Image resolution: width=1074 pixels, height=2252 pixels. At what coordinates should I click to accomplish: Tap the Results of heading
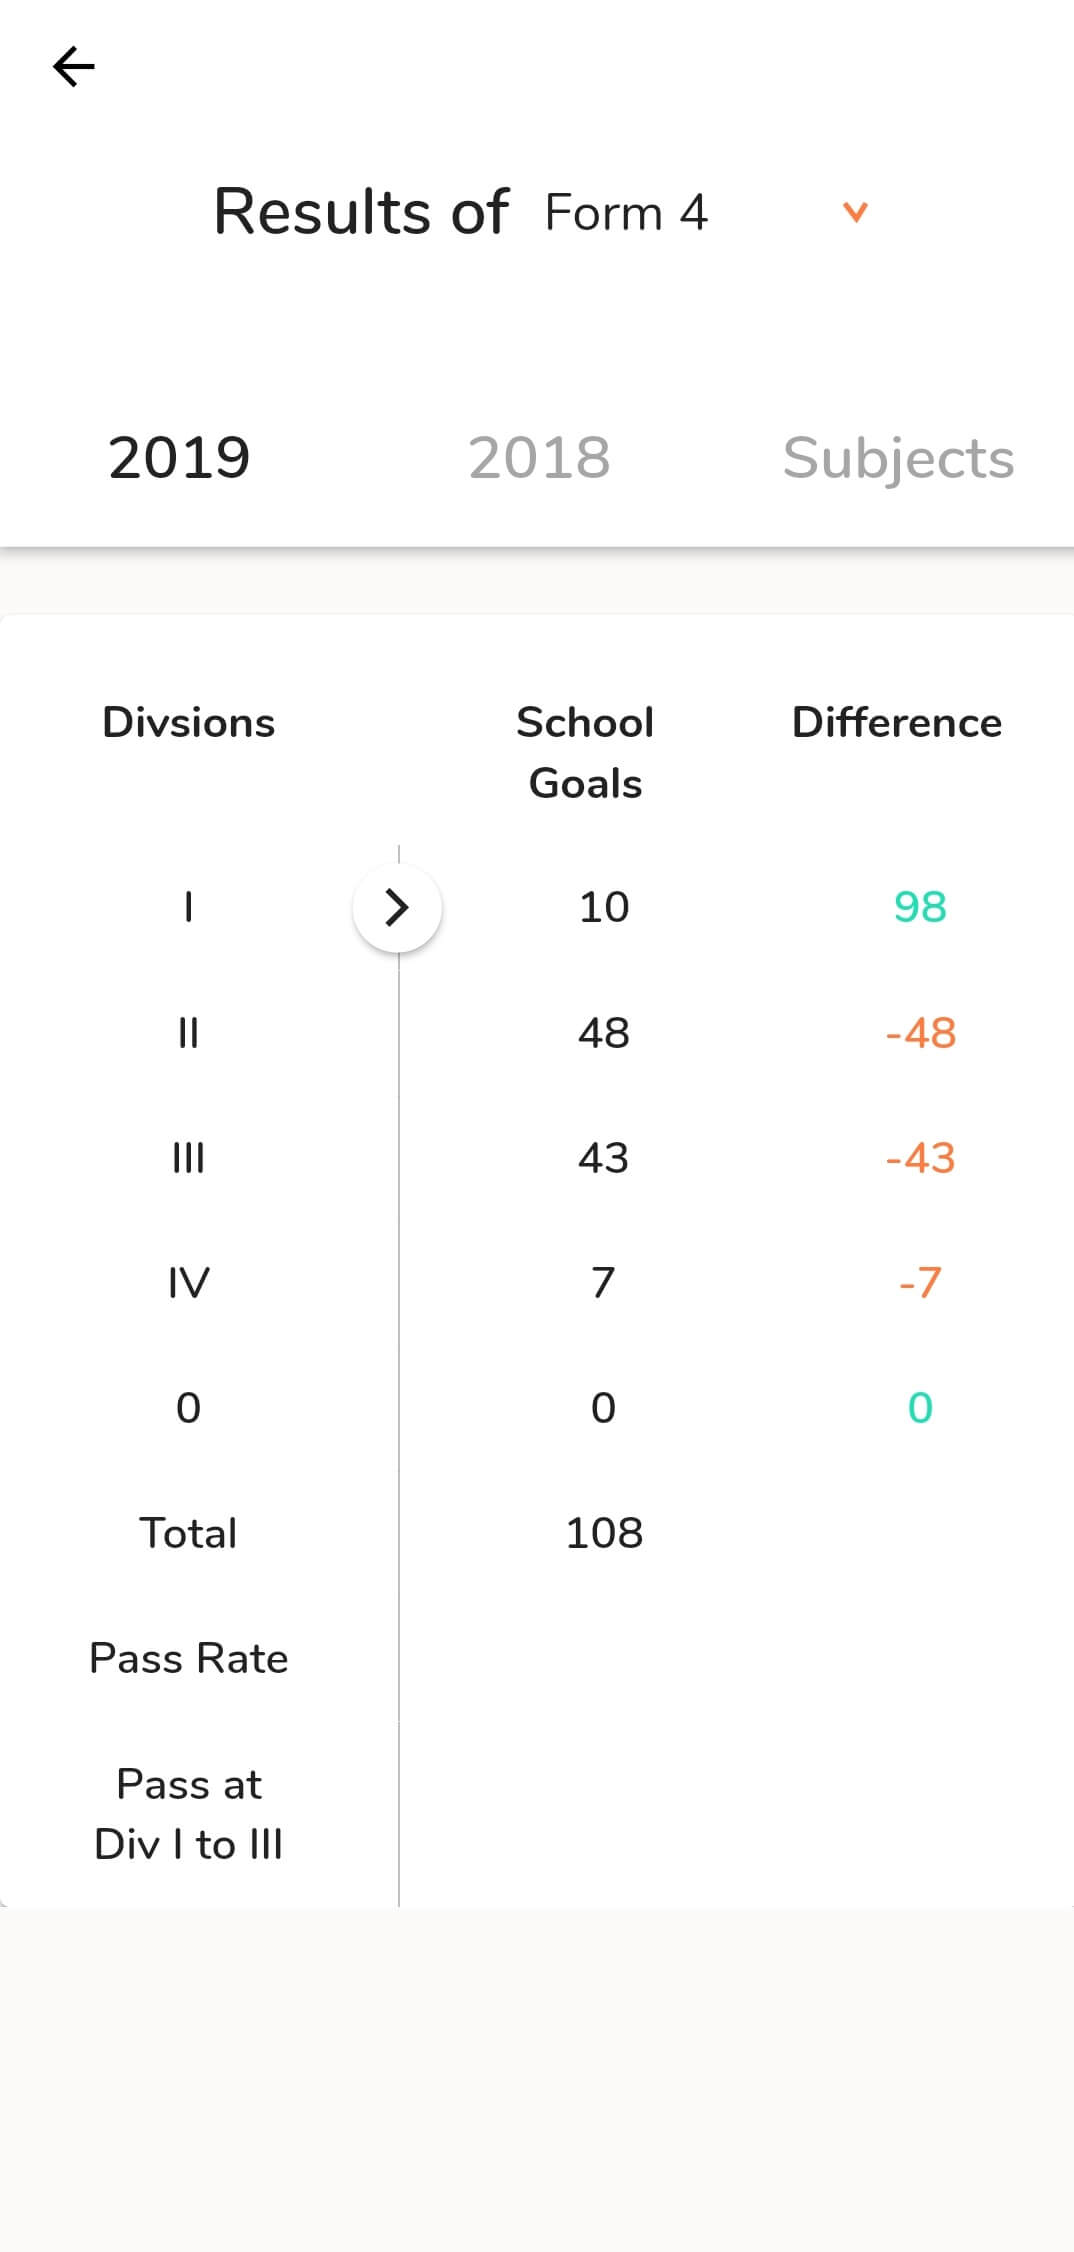point(361,212)
